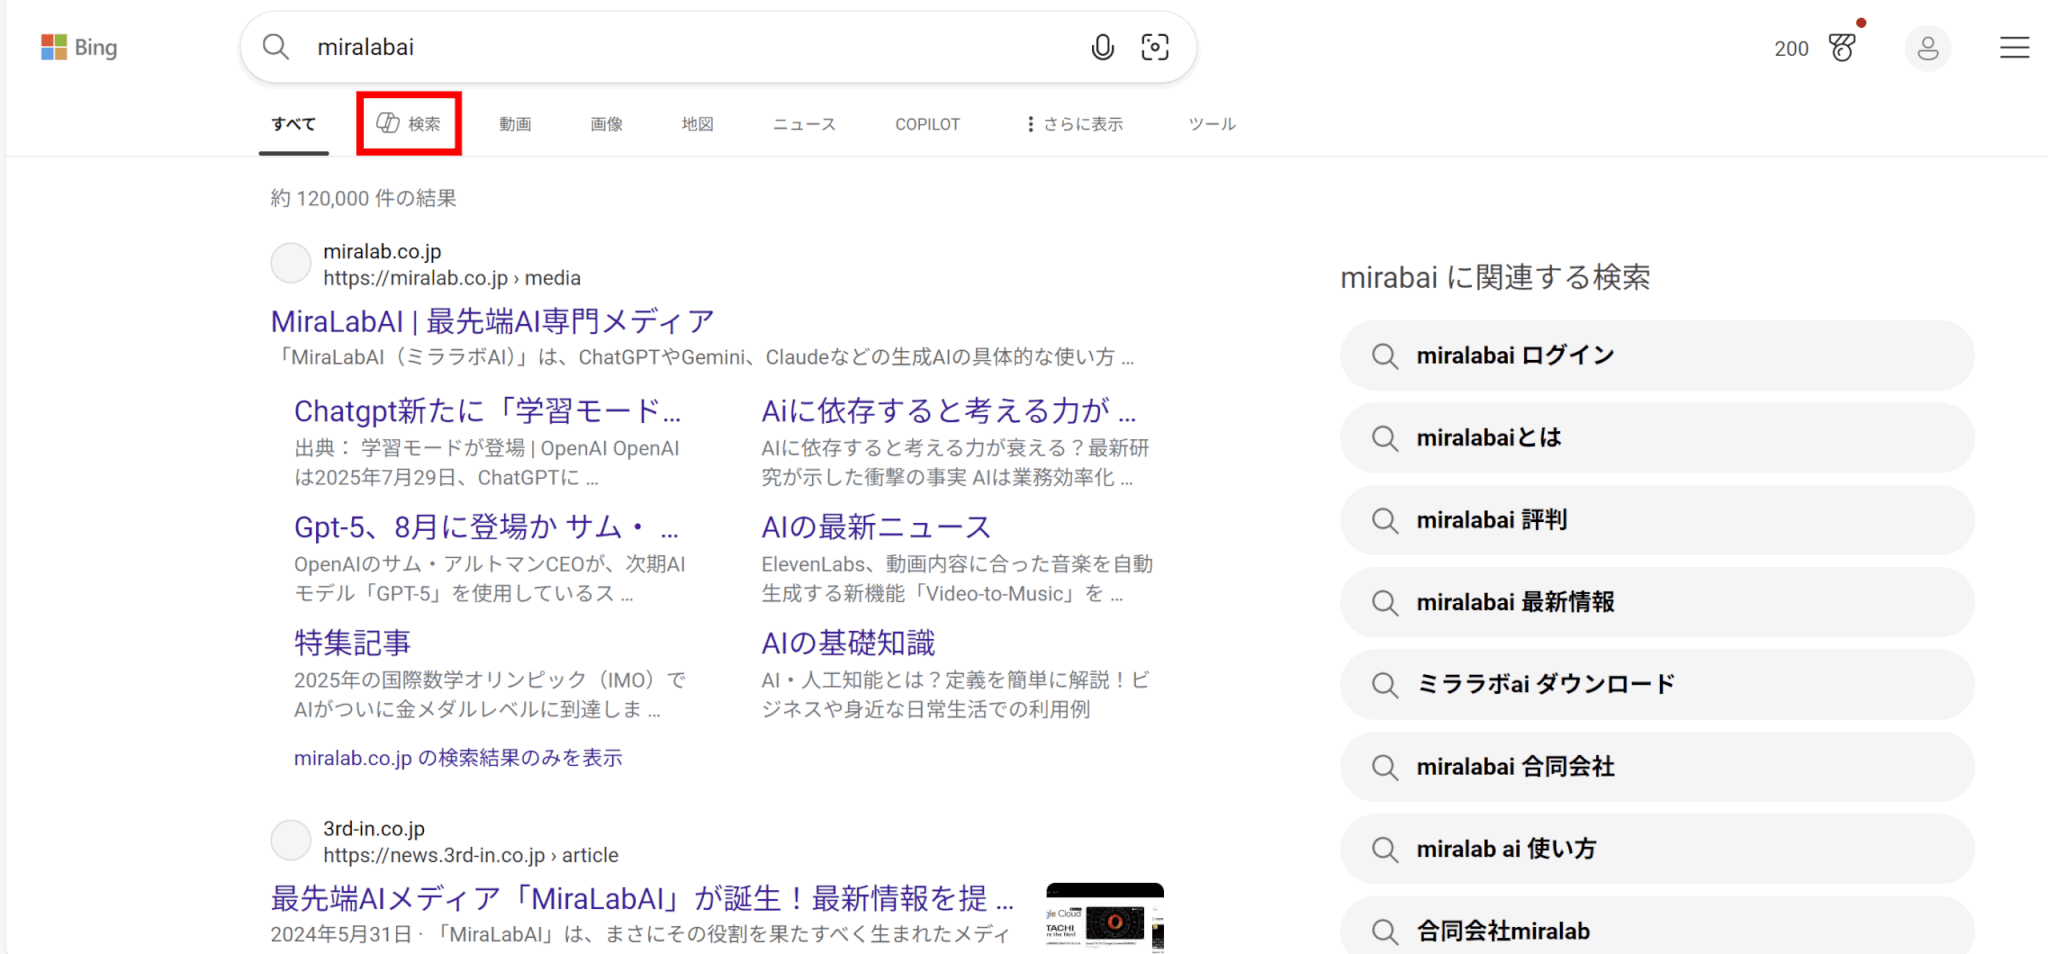The height and width of the screenshot is (954, 2048).
Task: Open 特集記事 link
Action: [x=352, y=643]
